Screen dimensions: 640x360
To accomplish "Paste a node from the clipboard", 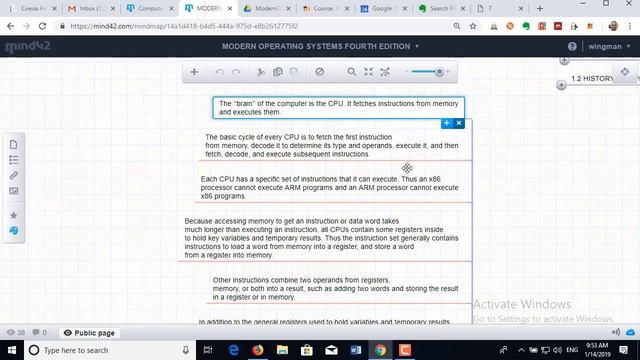I will (294, 72).
